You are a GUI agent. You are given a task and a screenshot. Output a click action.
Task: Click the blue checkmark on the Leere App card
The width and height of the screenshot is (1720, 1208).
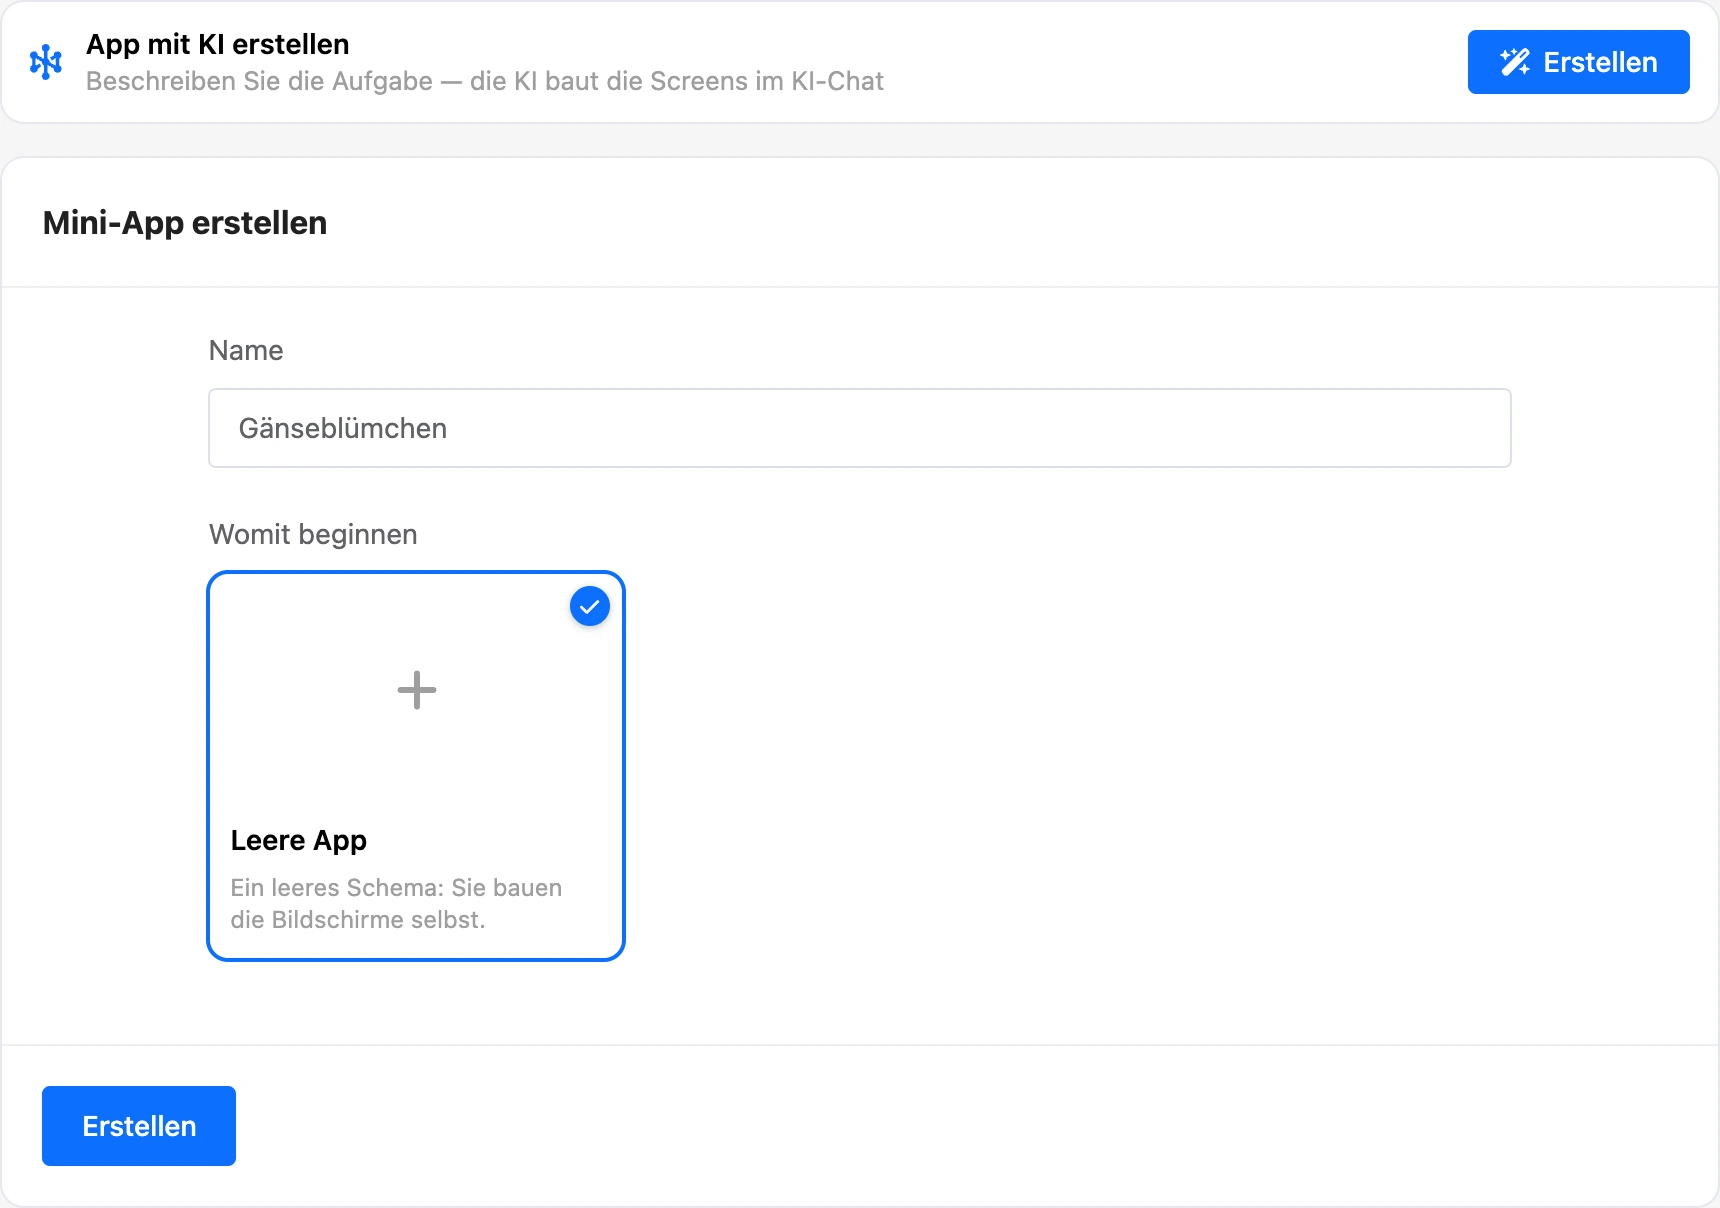pos(590,606)
